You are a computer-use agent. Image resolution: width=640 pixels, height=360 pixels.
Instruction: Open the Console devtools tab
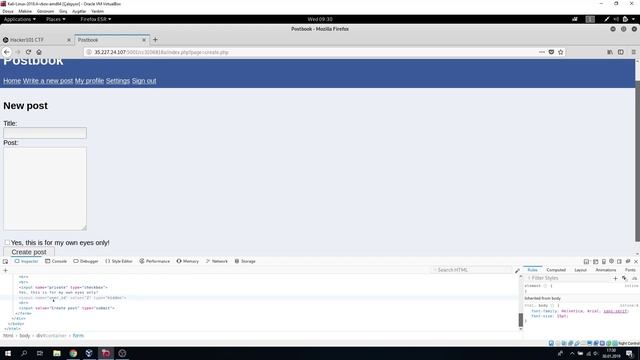pos(56,261)
